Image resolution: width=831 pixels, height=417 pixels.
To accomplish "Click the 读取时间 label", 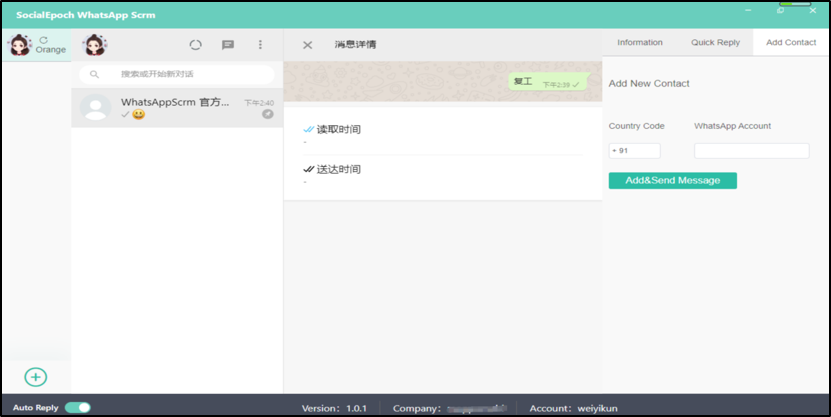I will tap(339, 129).
